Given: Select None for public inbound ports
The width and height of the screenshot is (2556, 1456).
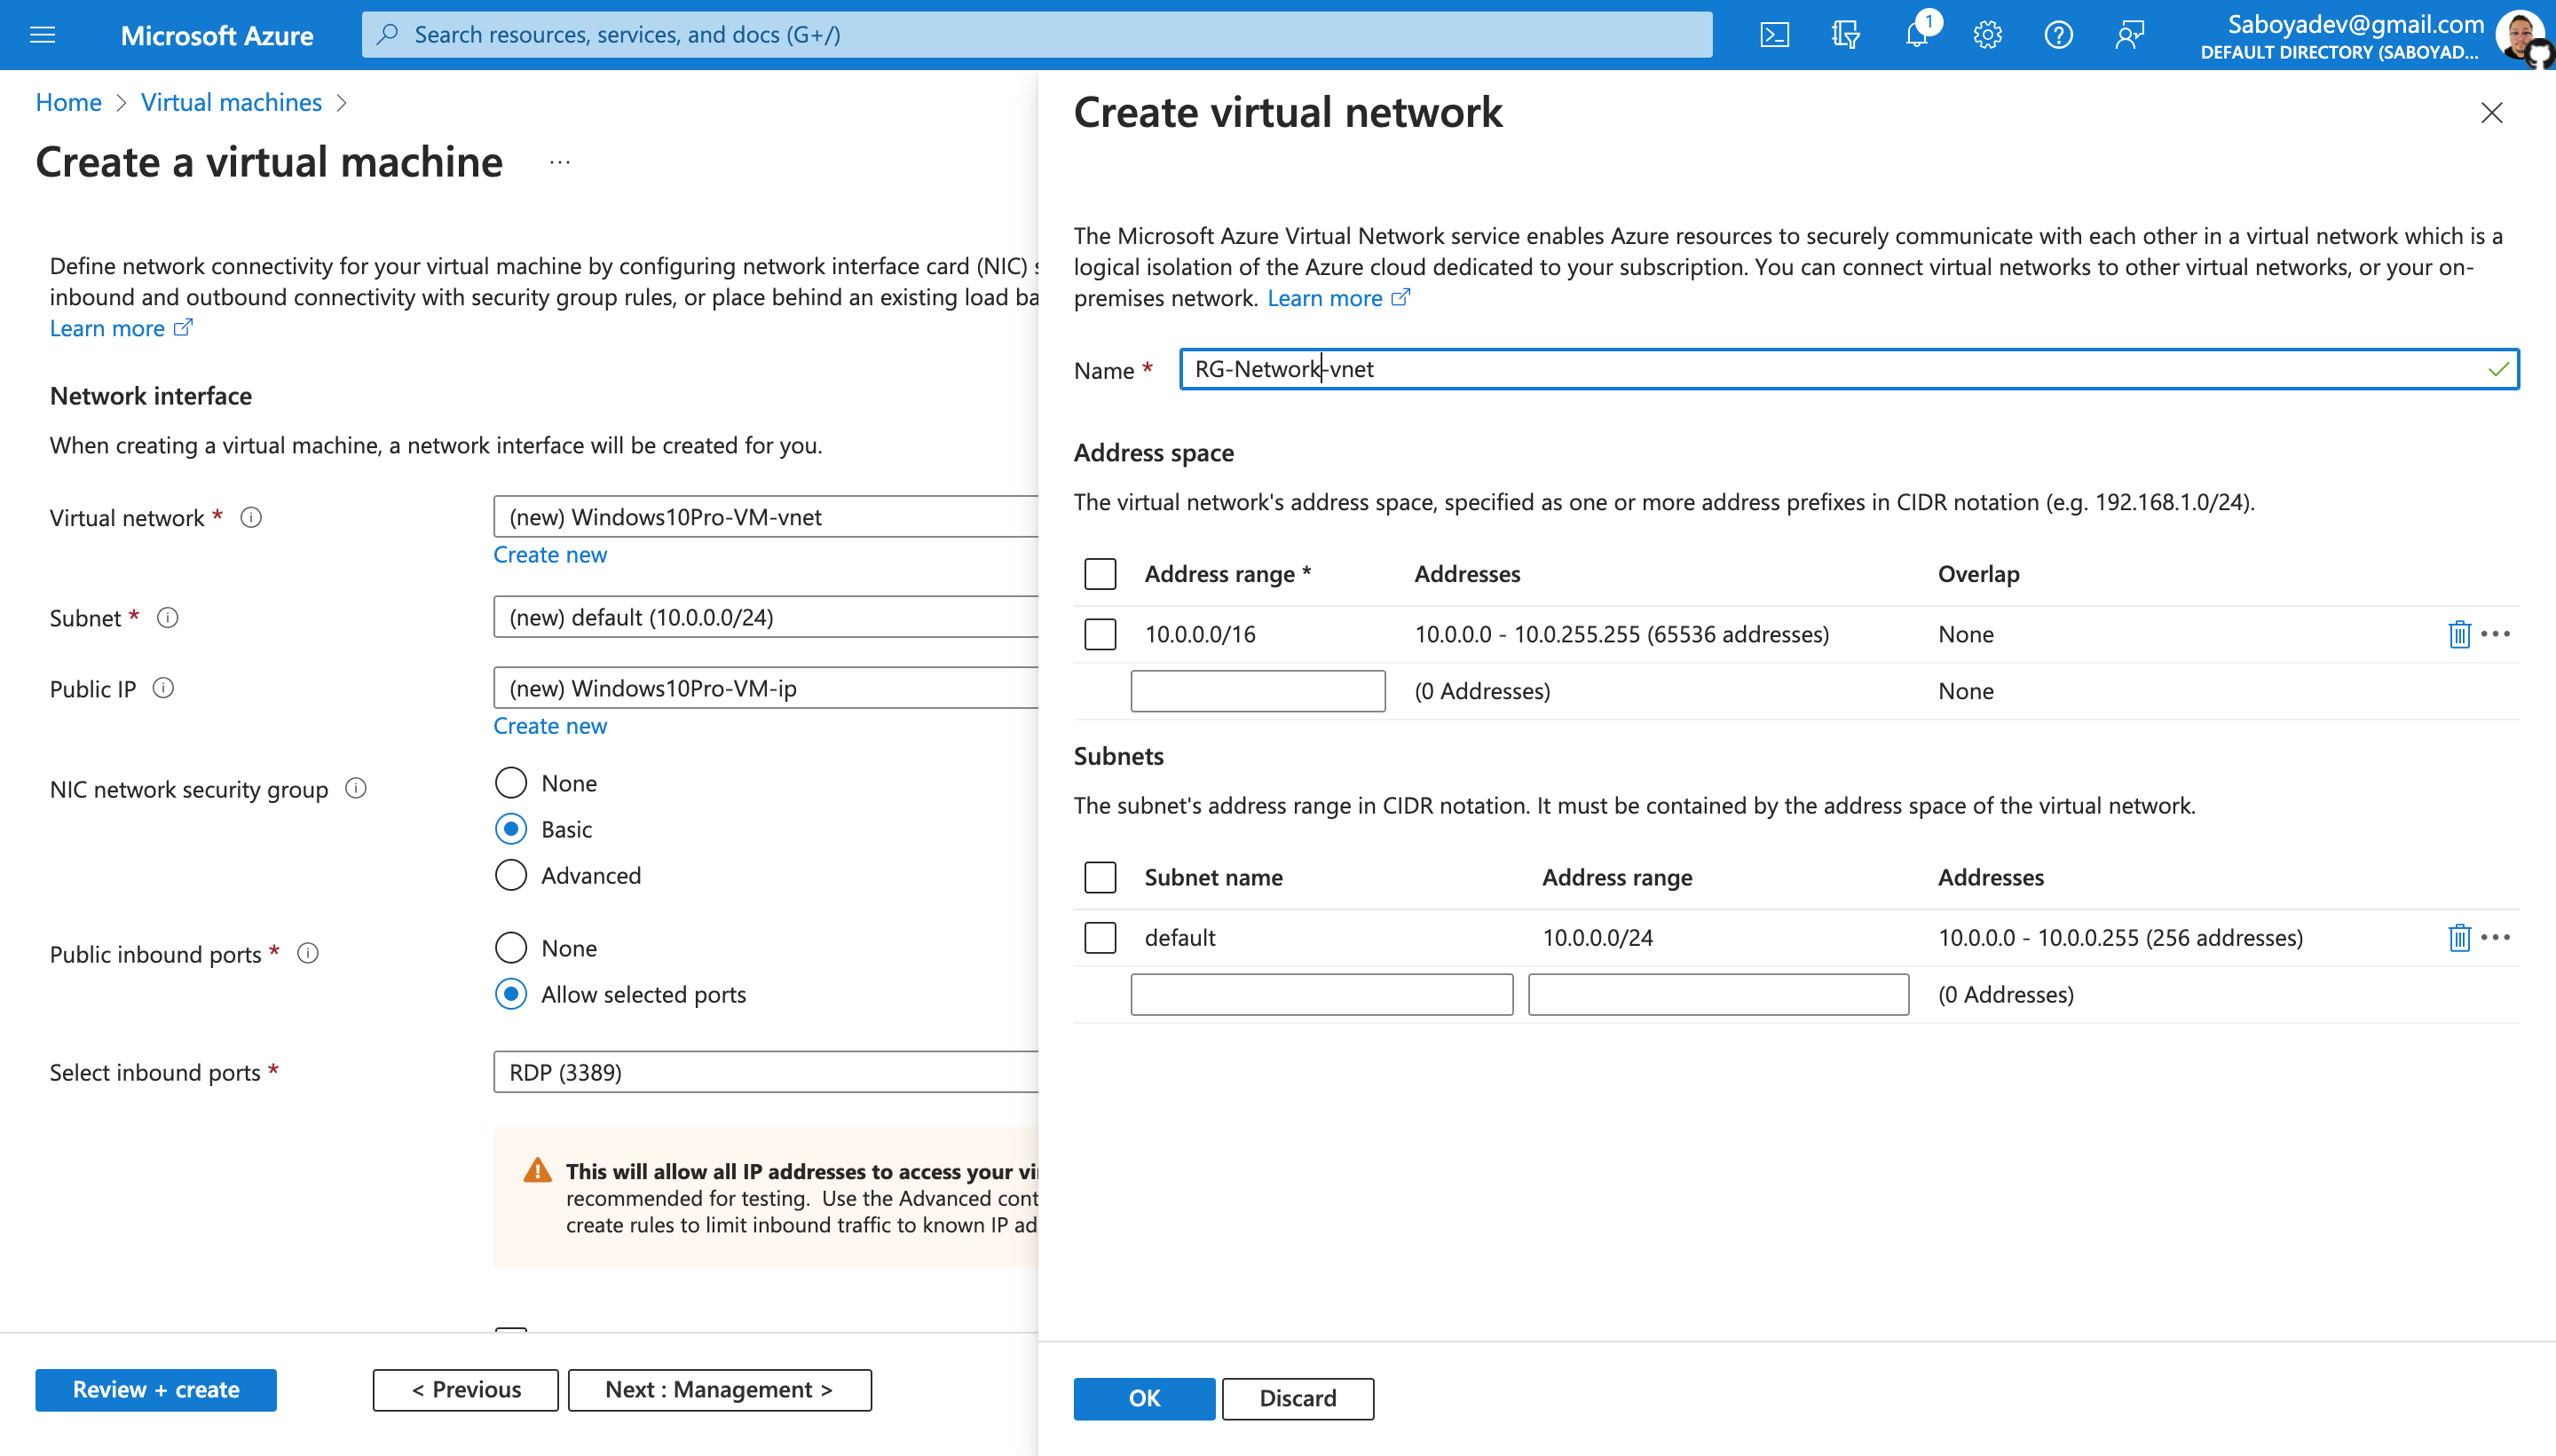Looking at the screenshot, I should coord(511,947).
